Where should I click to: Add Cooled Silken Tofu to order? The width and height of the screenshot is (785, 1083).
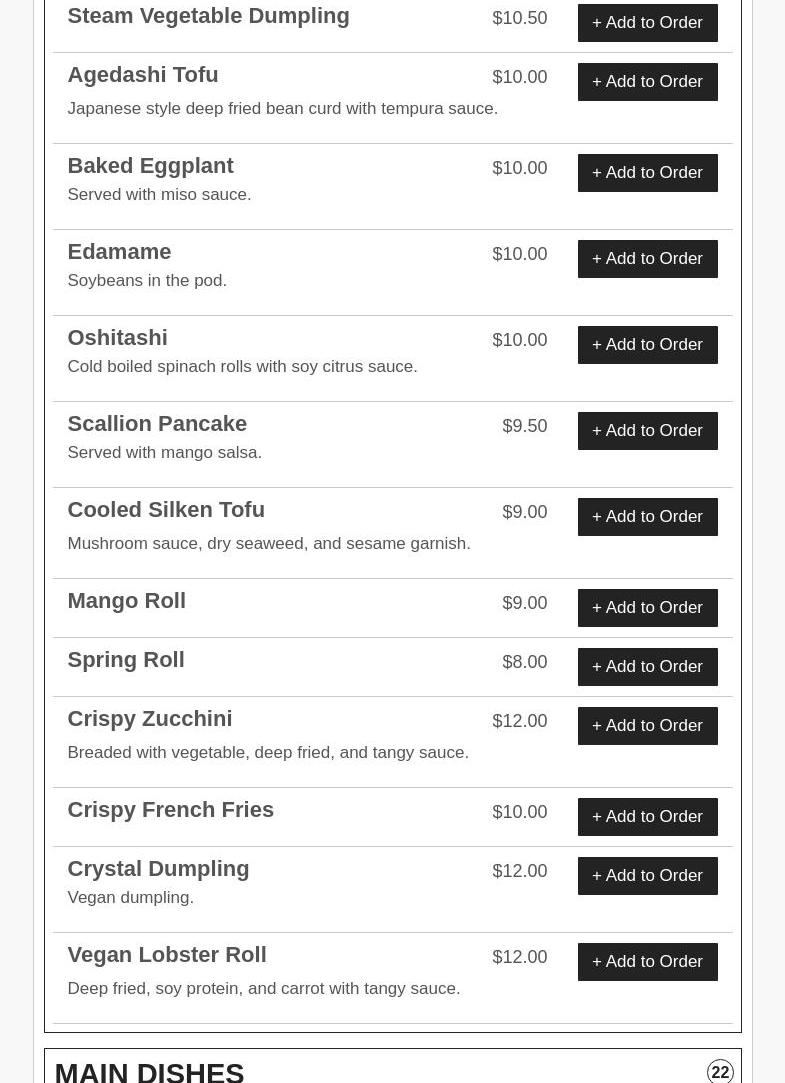click(647, 517)
